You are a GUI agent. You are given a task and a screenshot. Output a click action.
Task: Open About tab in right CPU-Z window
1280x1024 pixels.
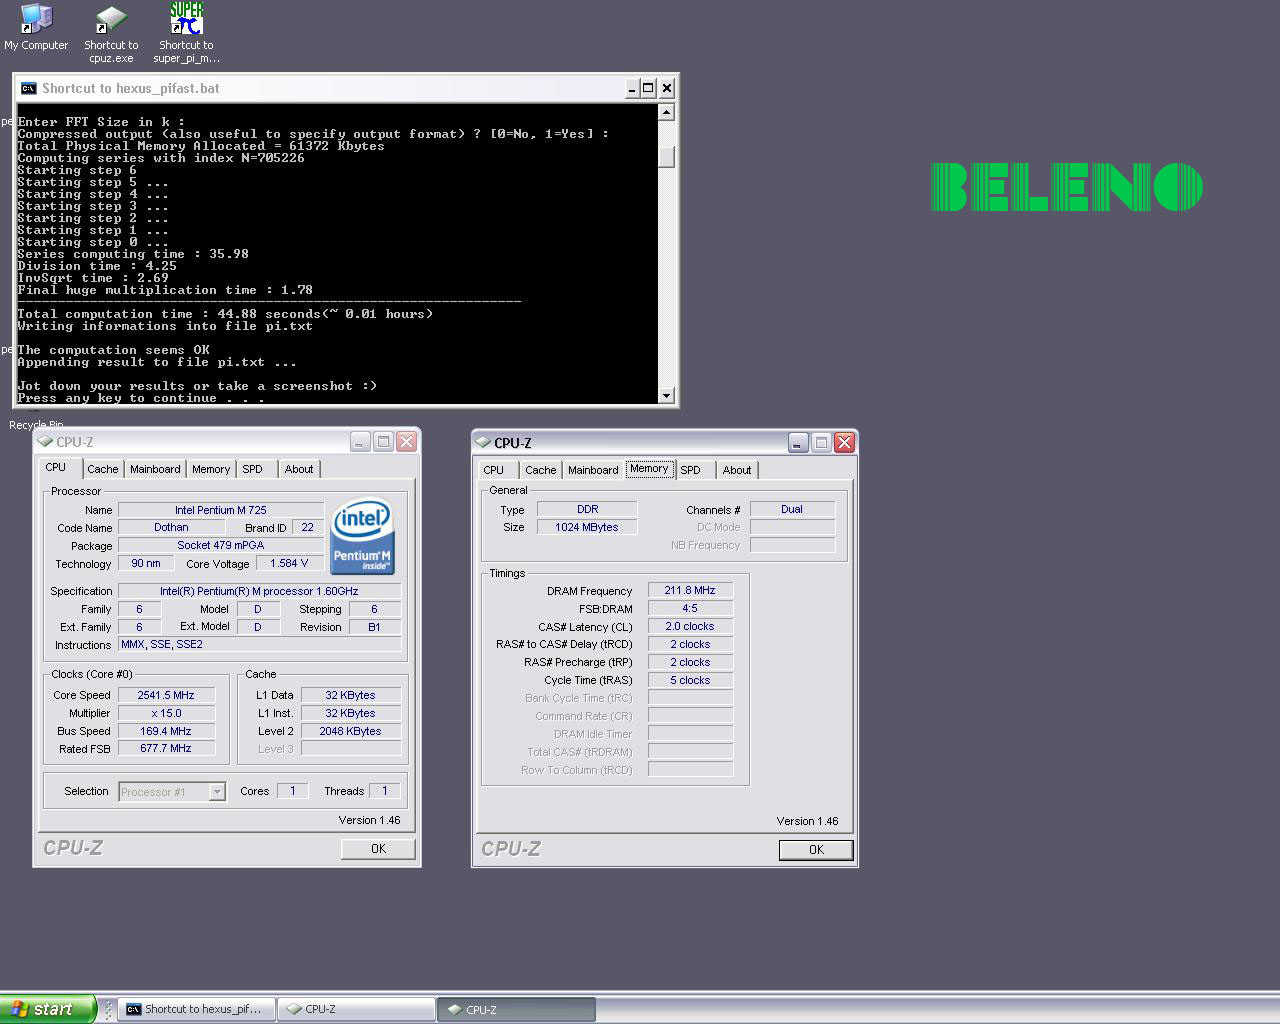click(737, 470)
